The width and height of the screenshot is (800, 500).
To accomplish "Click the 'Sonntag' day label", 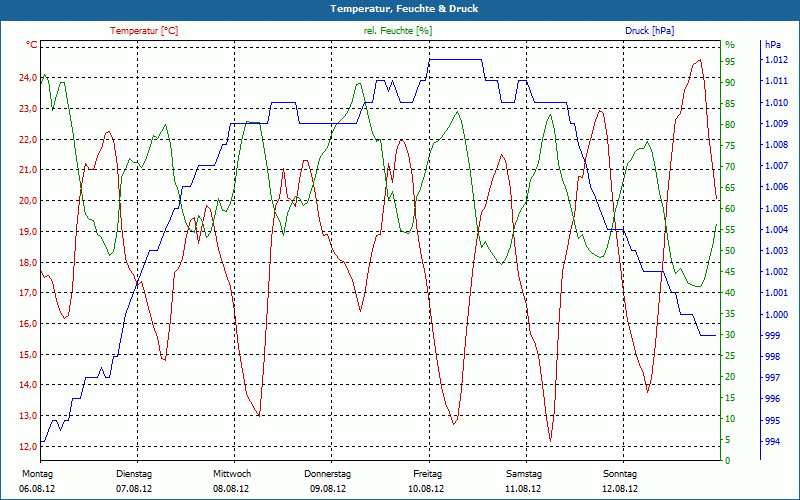I will [620, 474].
